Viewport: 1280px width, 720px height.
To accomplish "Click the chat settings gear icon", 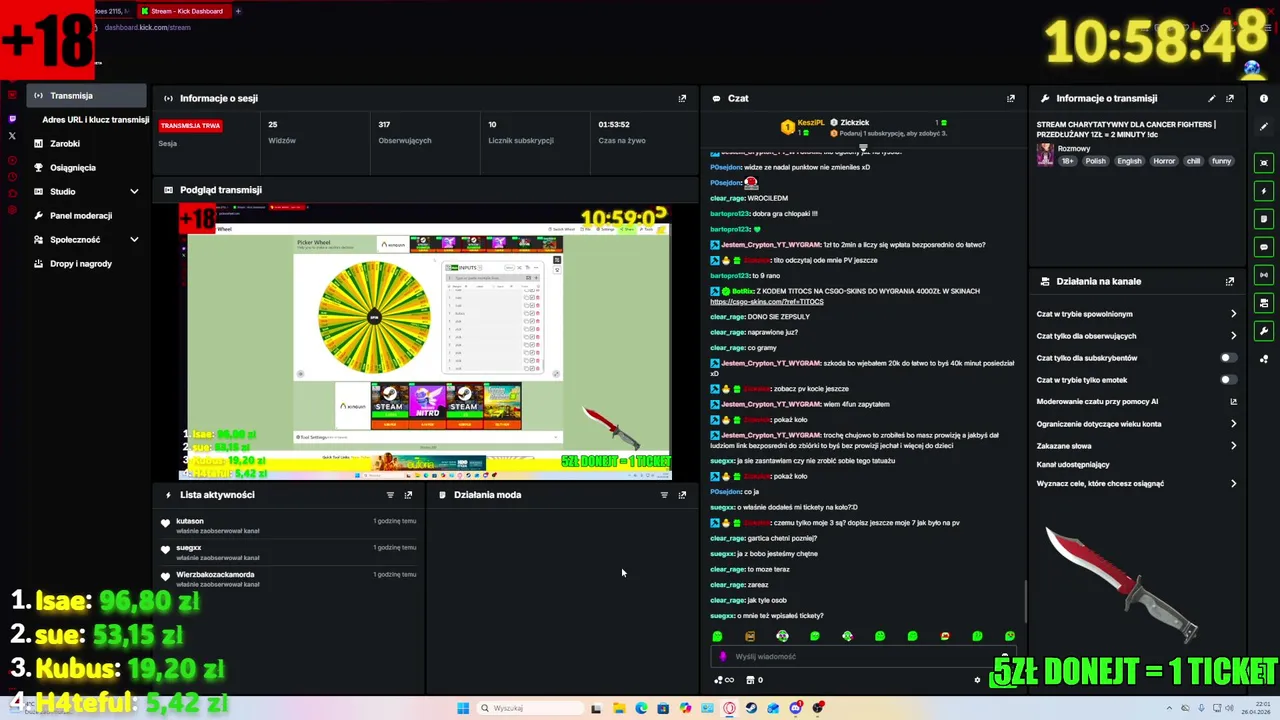I will click(977, 680).
